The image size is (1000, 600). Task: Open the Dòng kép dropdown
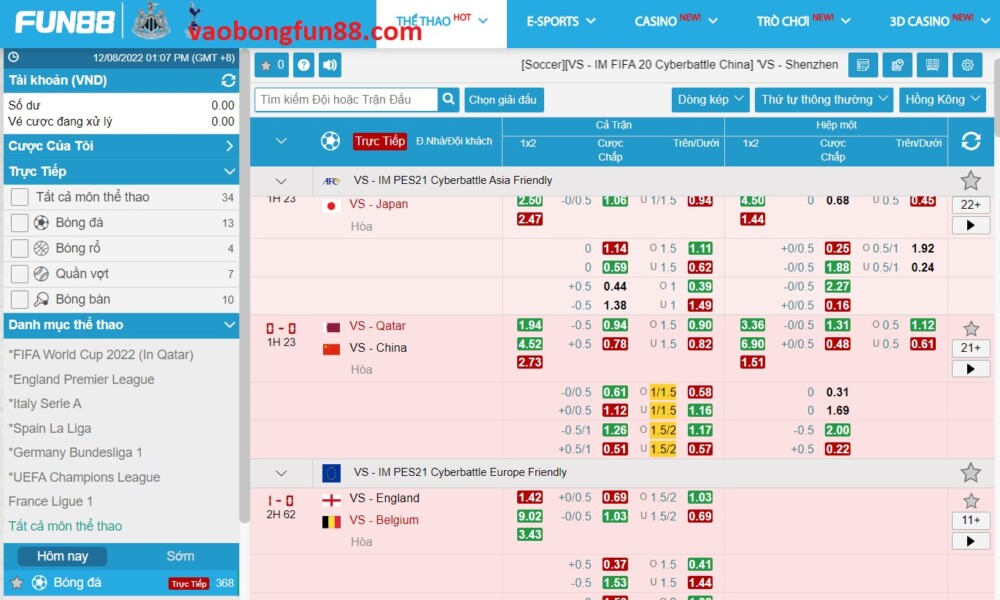tap(710, 100)
